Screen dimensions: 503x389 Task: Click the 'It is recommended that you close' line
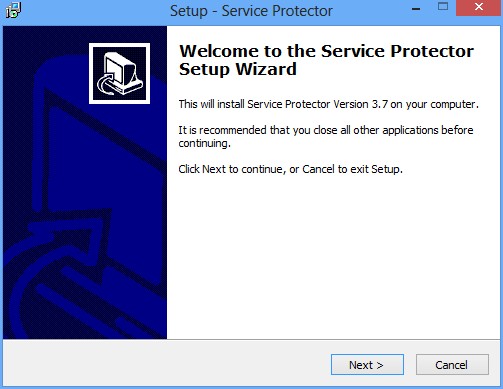click(326, 130)
